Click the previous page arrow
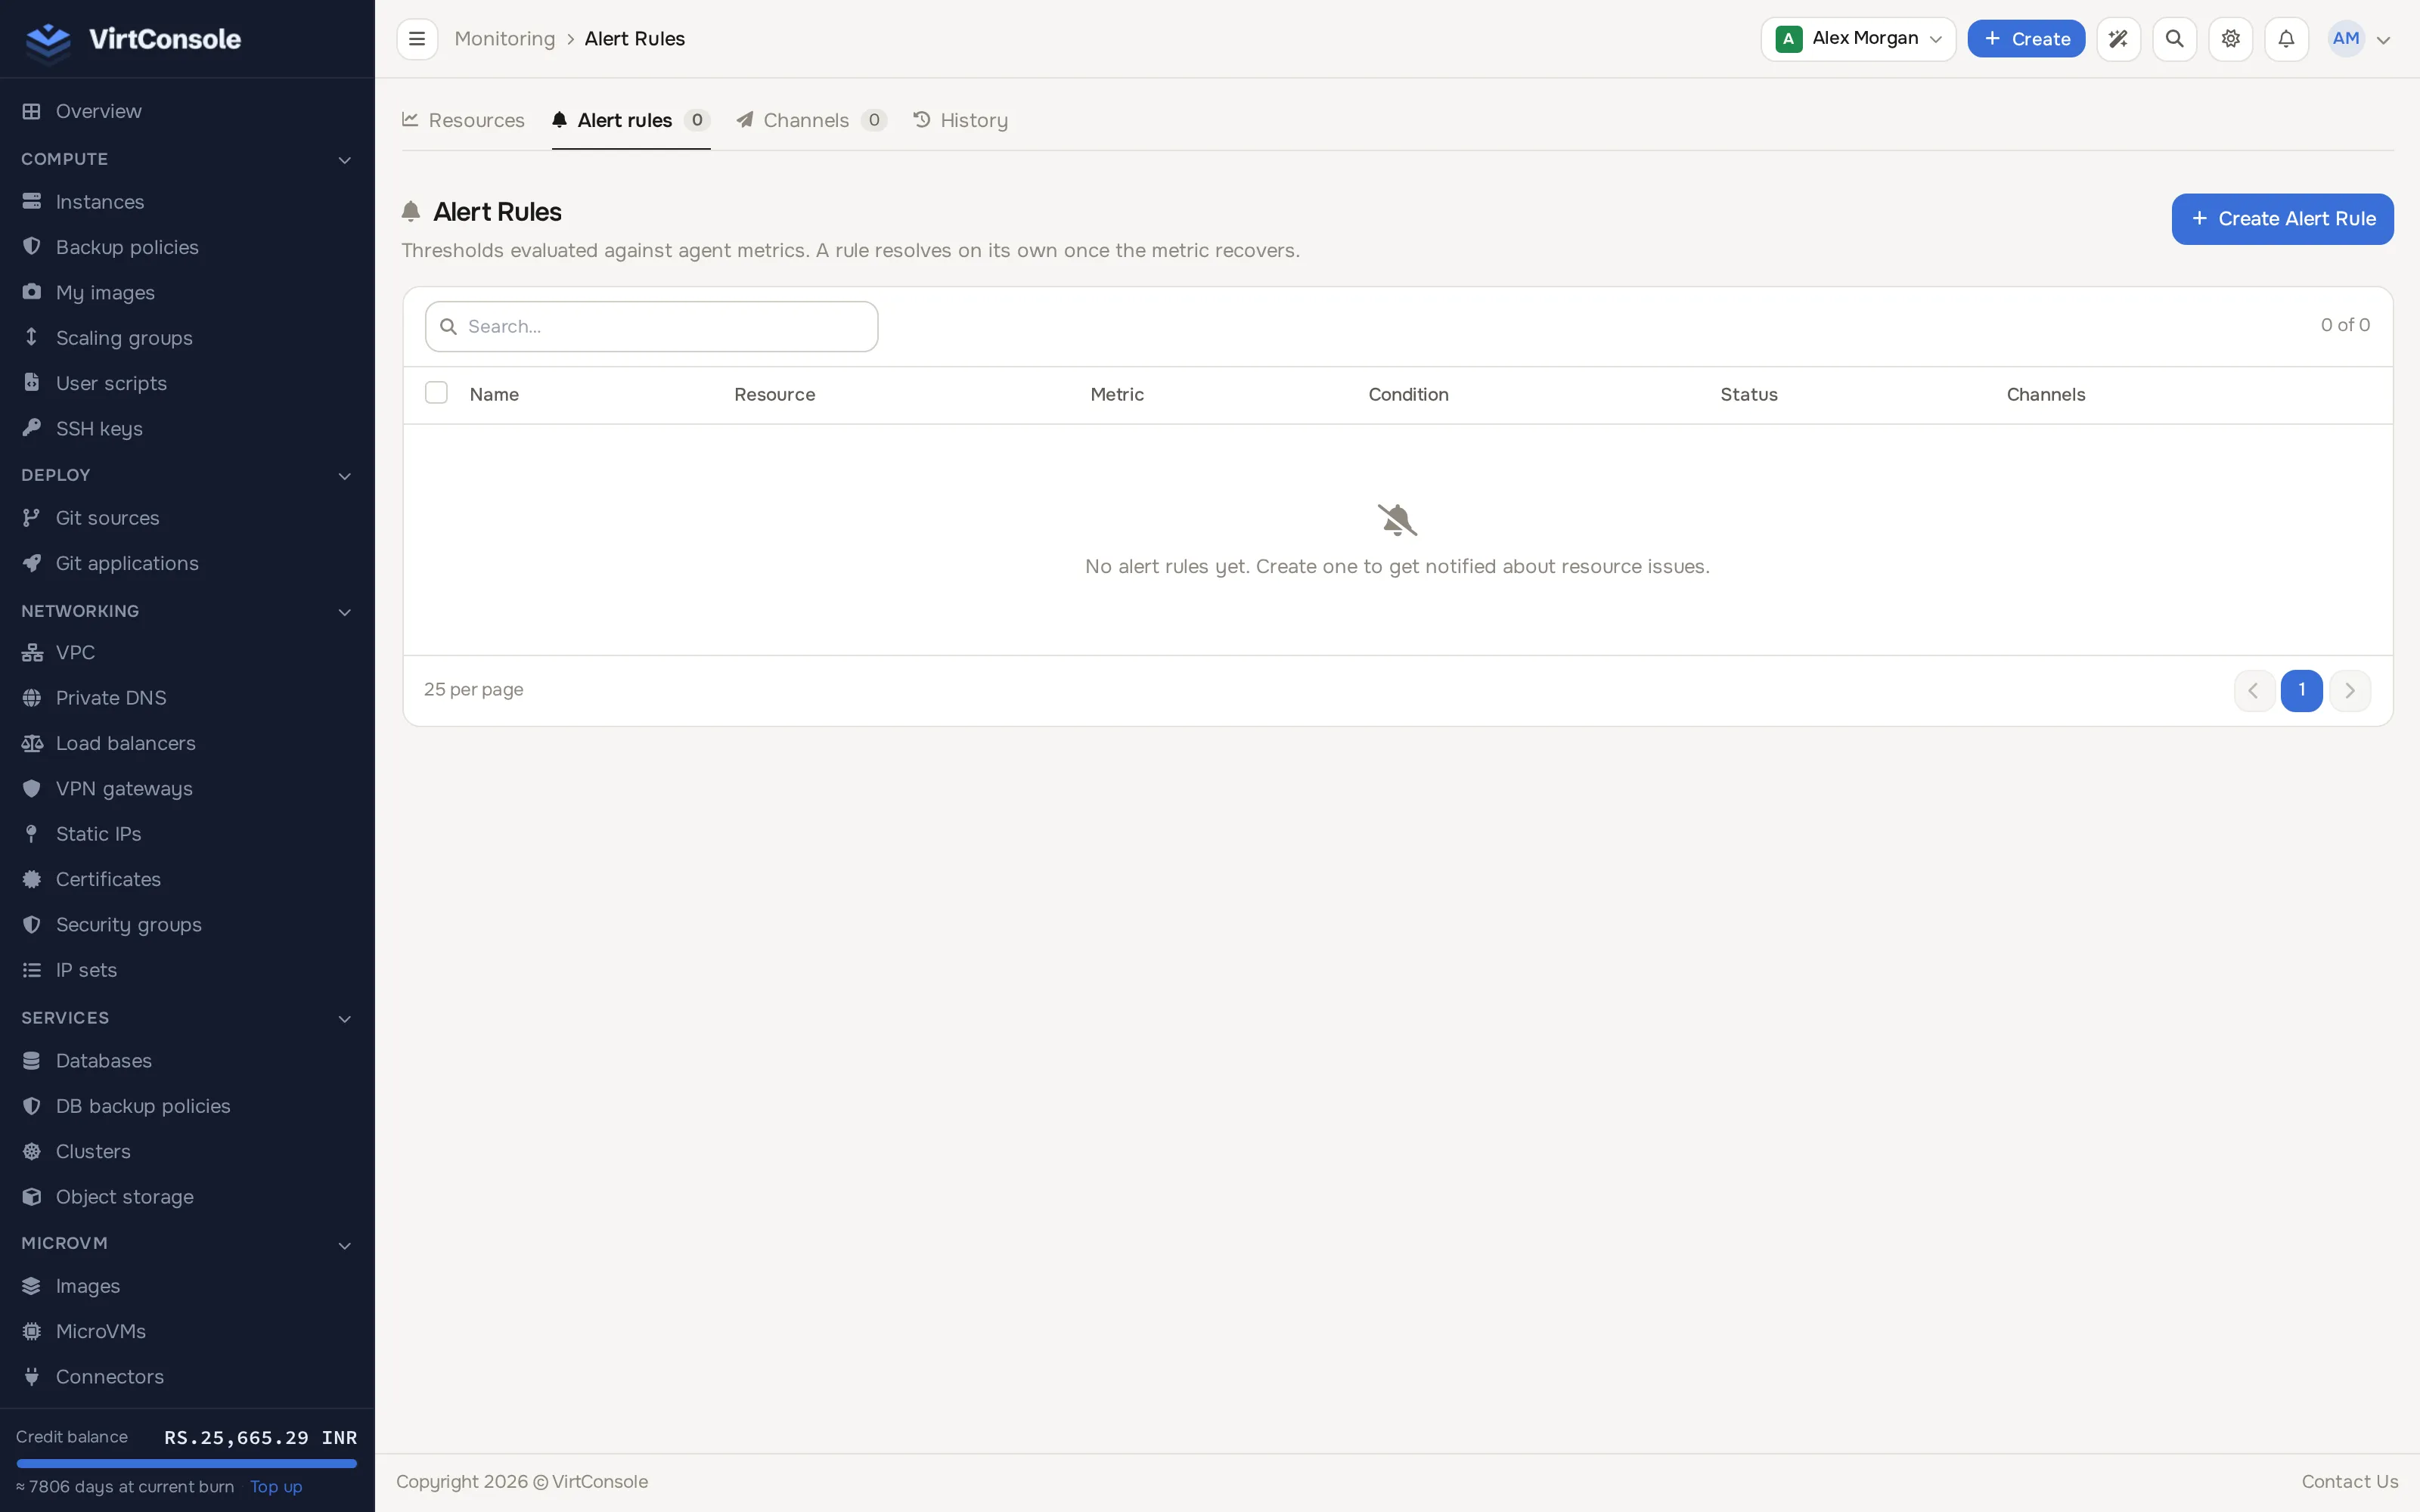Screen dimensions: 2420x1512 click(2254, 690)
